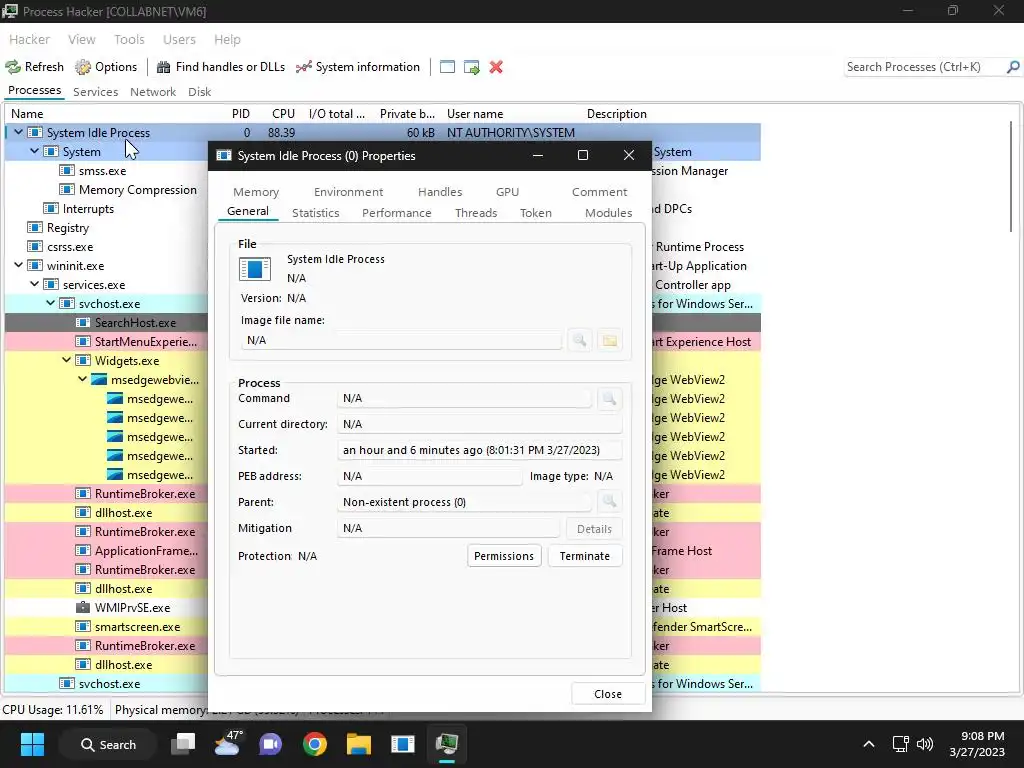The image size is (1024, 768).
Task: Open the Comment tab in Properties
Action: 600,192
